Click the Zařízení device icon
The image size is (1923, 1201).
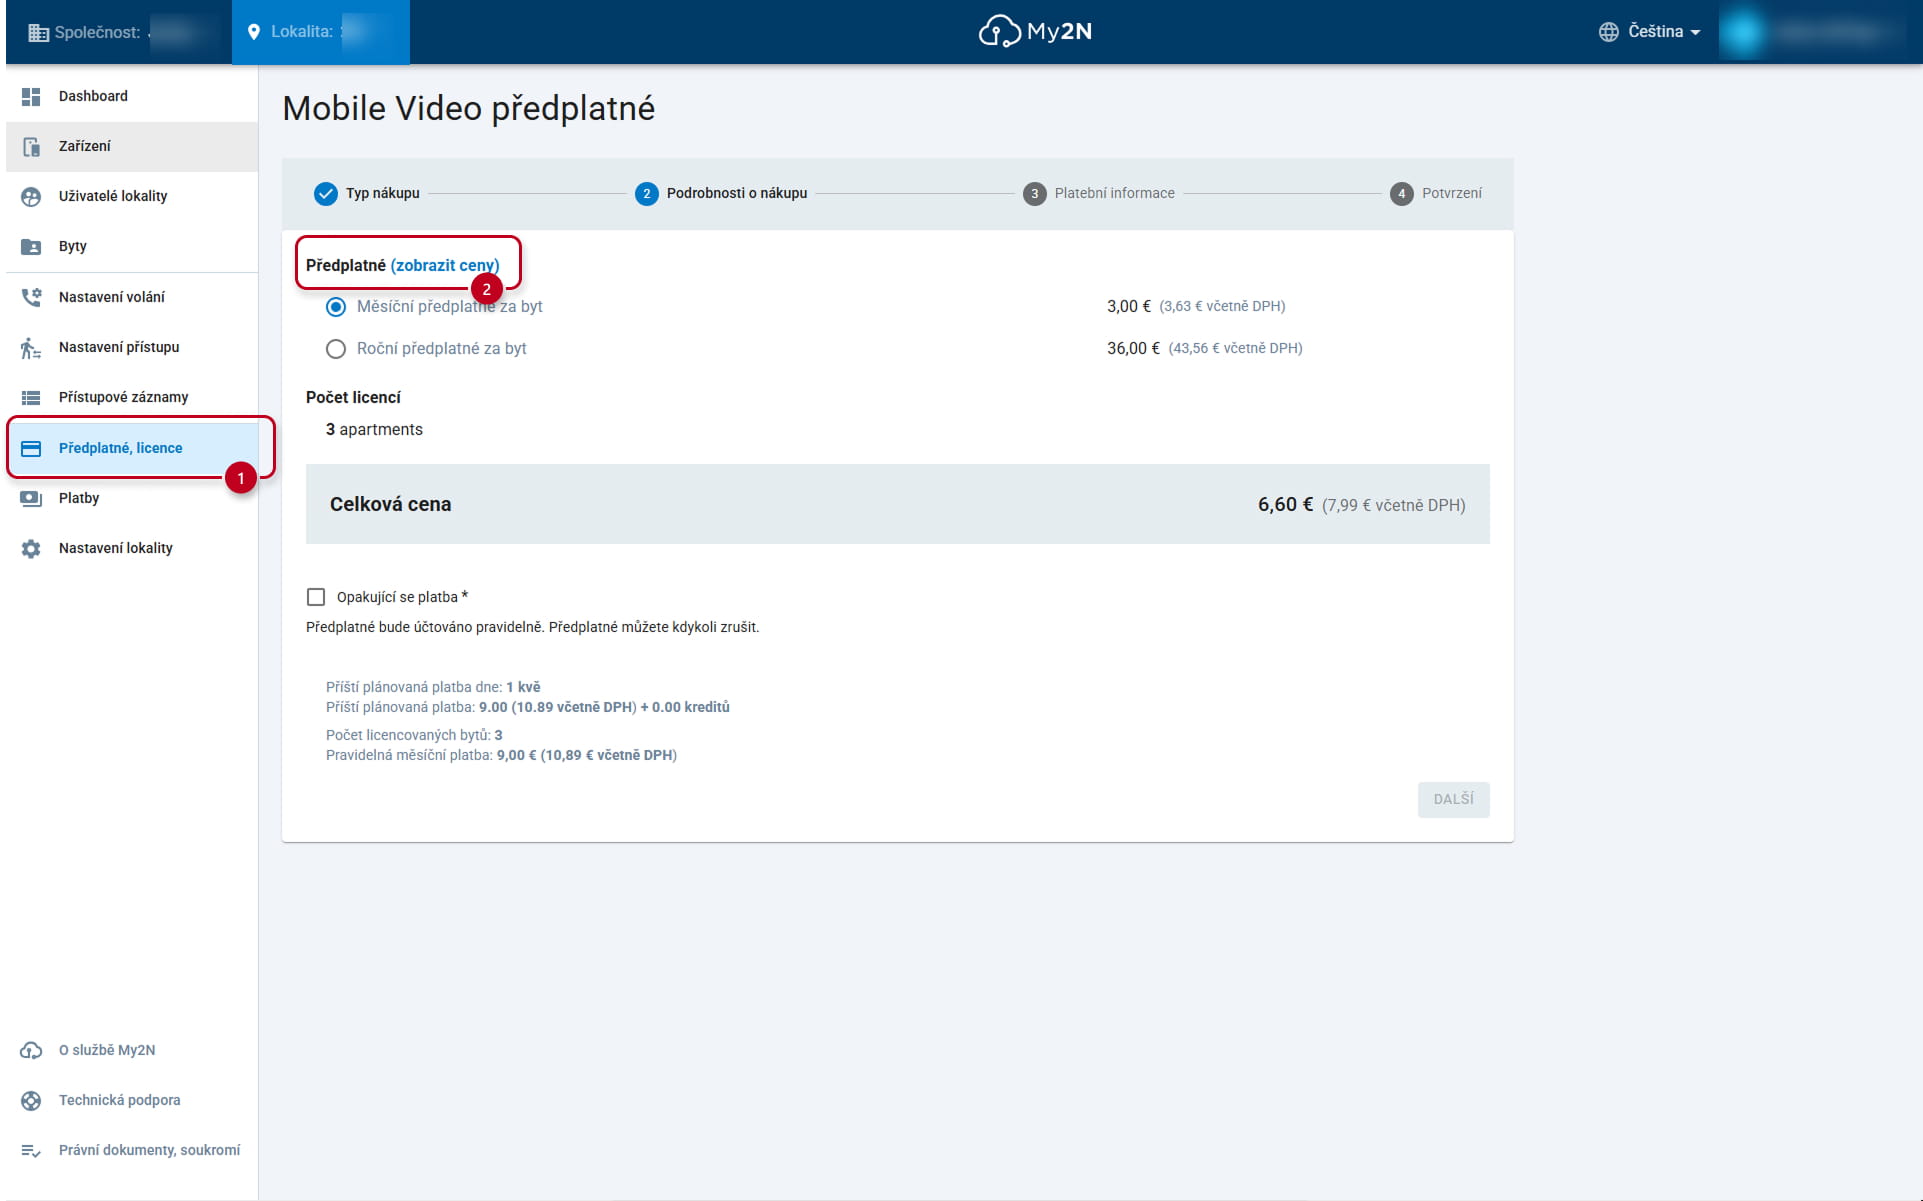click(31, 146)
